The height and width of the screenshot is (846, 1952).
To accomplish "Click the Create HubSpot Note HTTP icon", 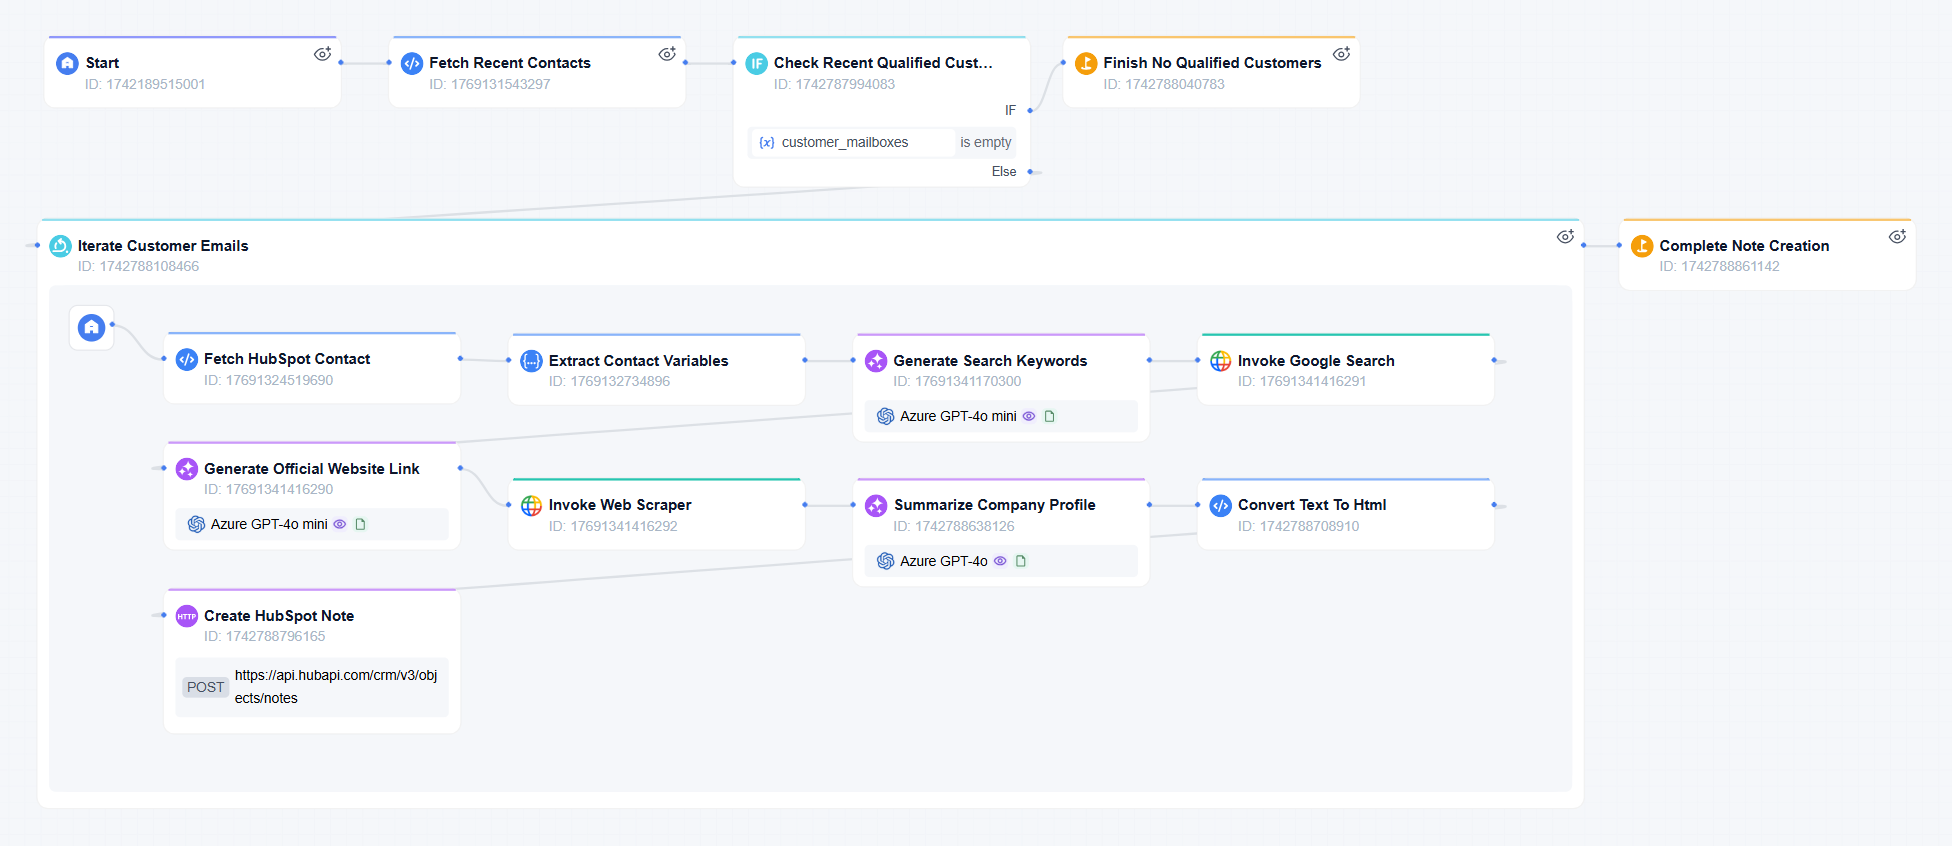I will 187,616.
